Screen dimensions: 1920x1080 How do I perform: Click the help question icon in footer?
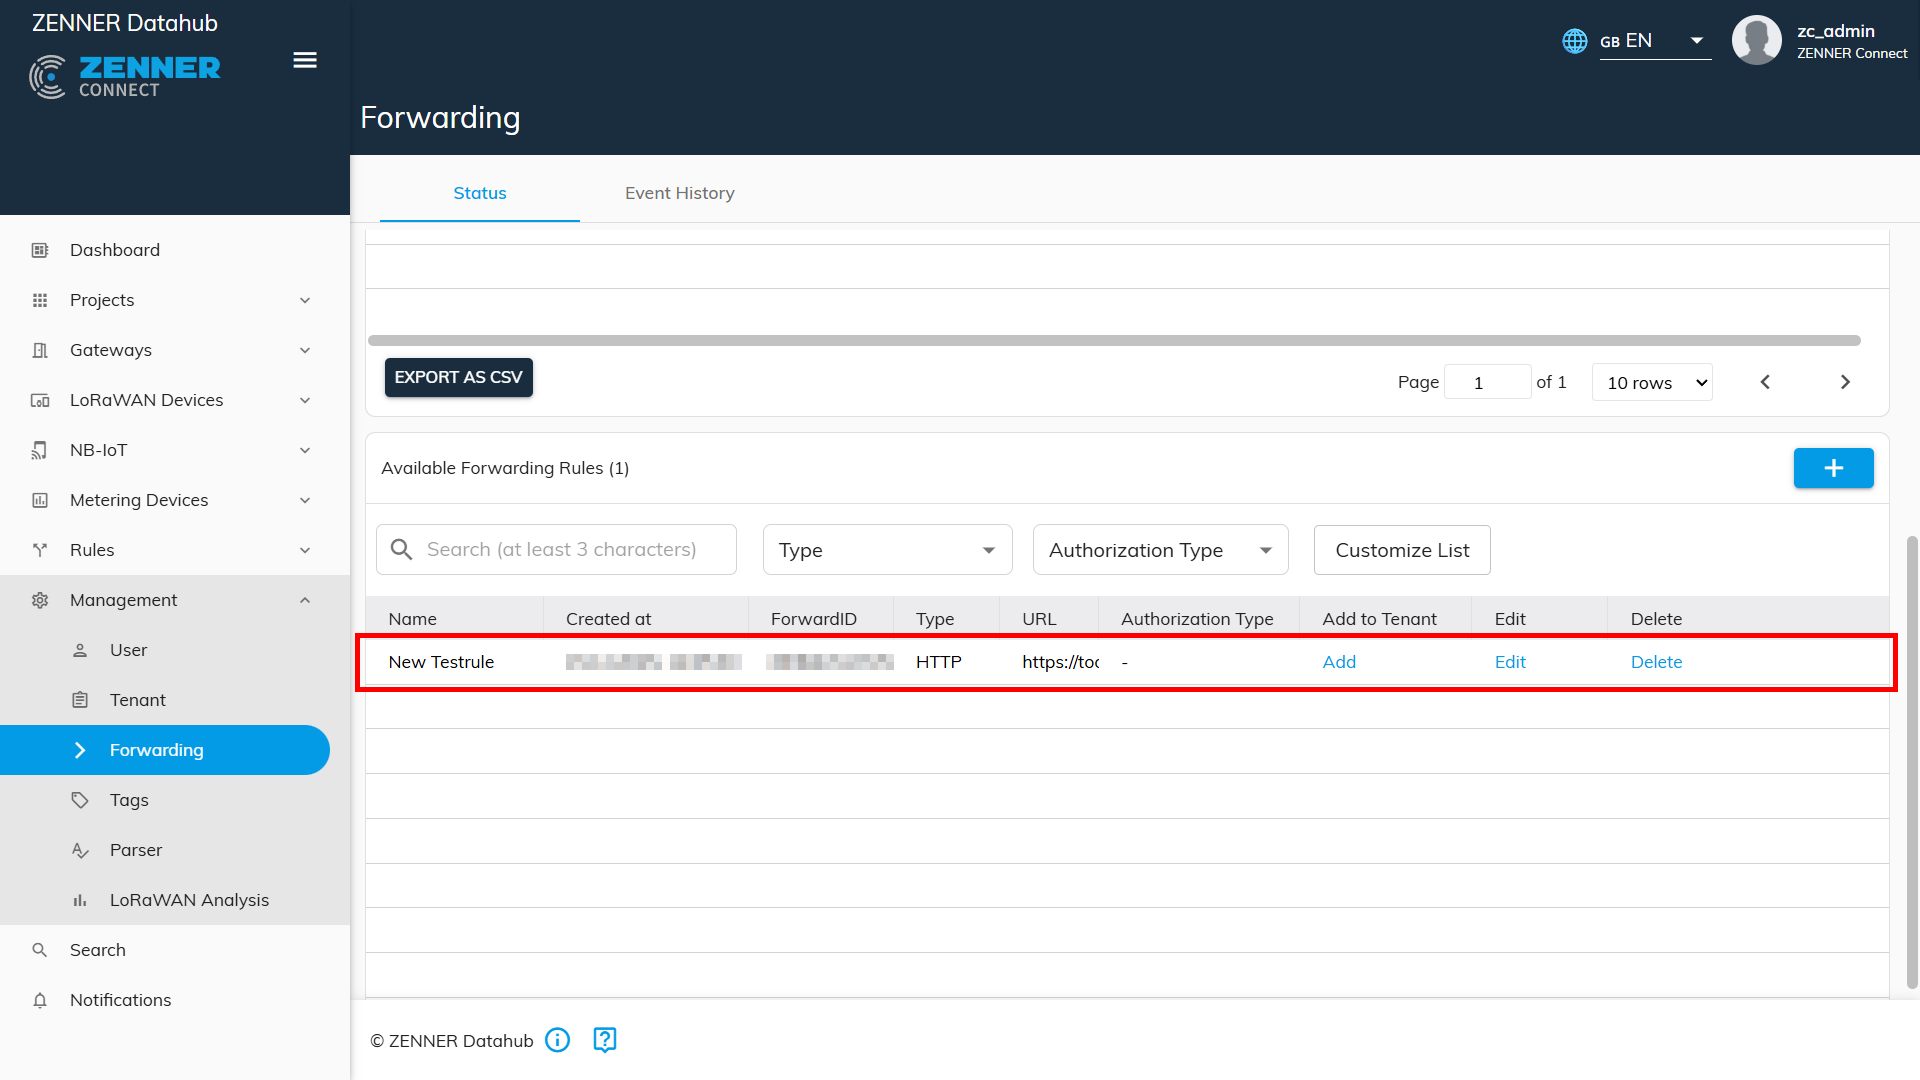click(x=605, y=1040)
